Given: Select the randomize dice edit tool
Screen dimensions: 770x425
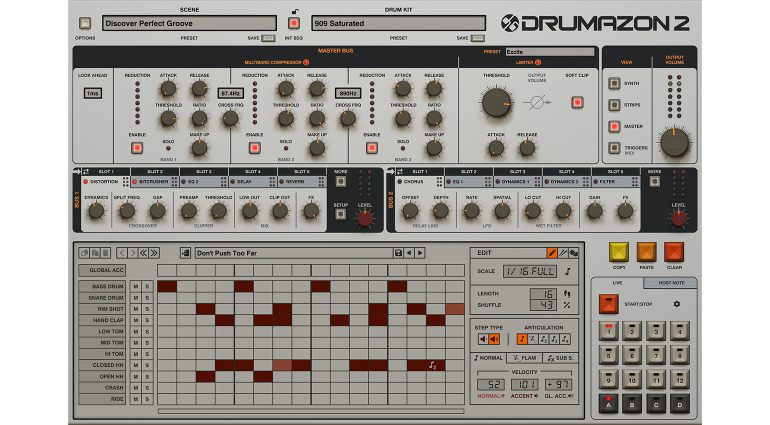Looking at the screenshot, I should click(573, 253).
